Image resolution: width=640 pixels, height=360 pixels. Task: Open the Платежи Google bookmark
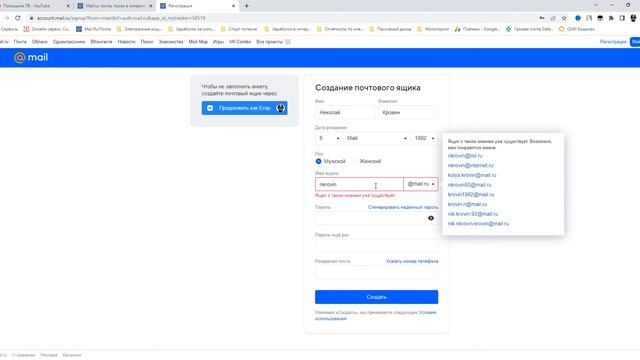(x=477, y=29)
